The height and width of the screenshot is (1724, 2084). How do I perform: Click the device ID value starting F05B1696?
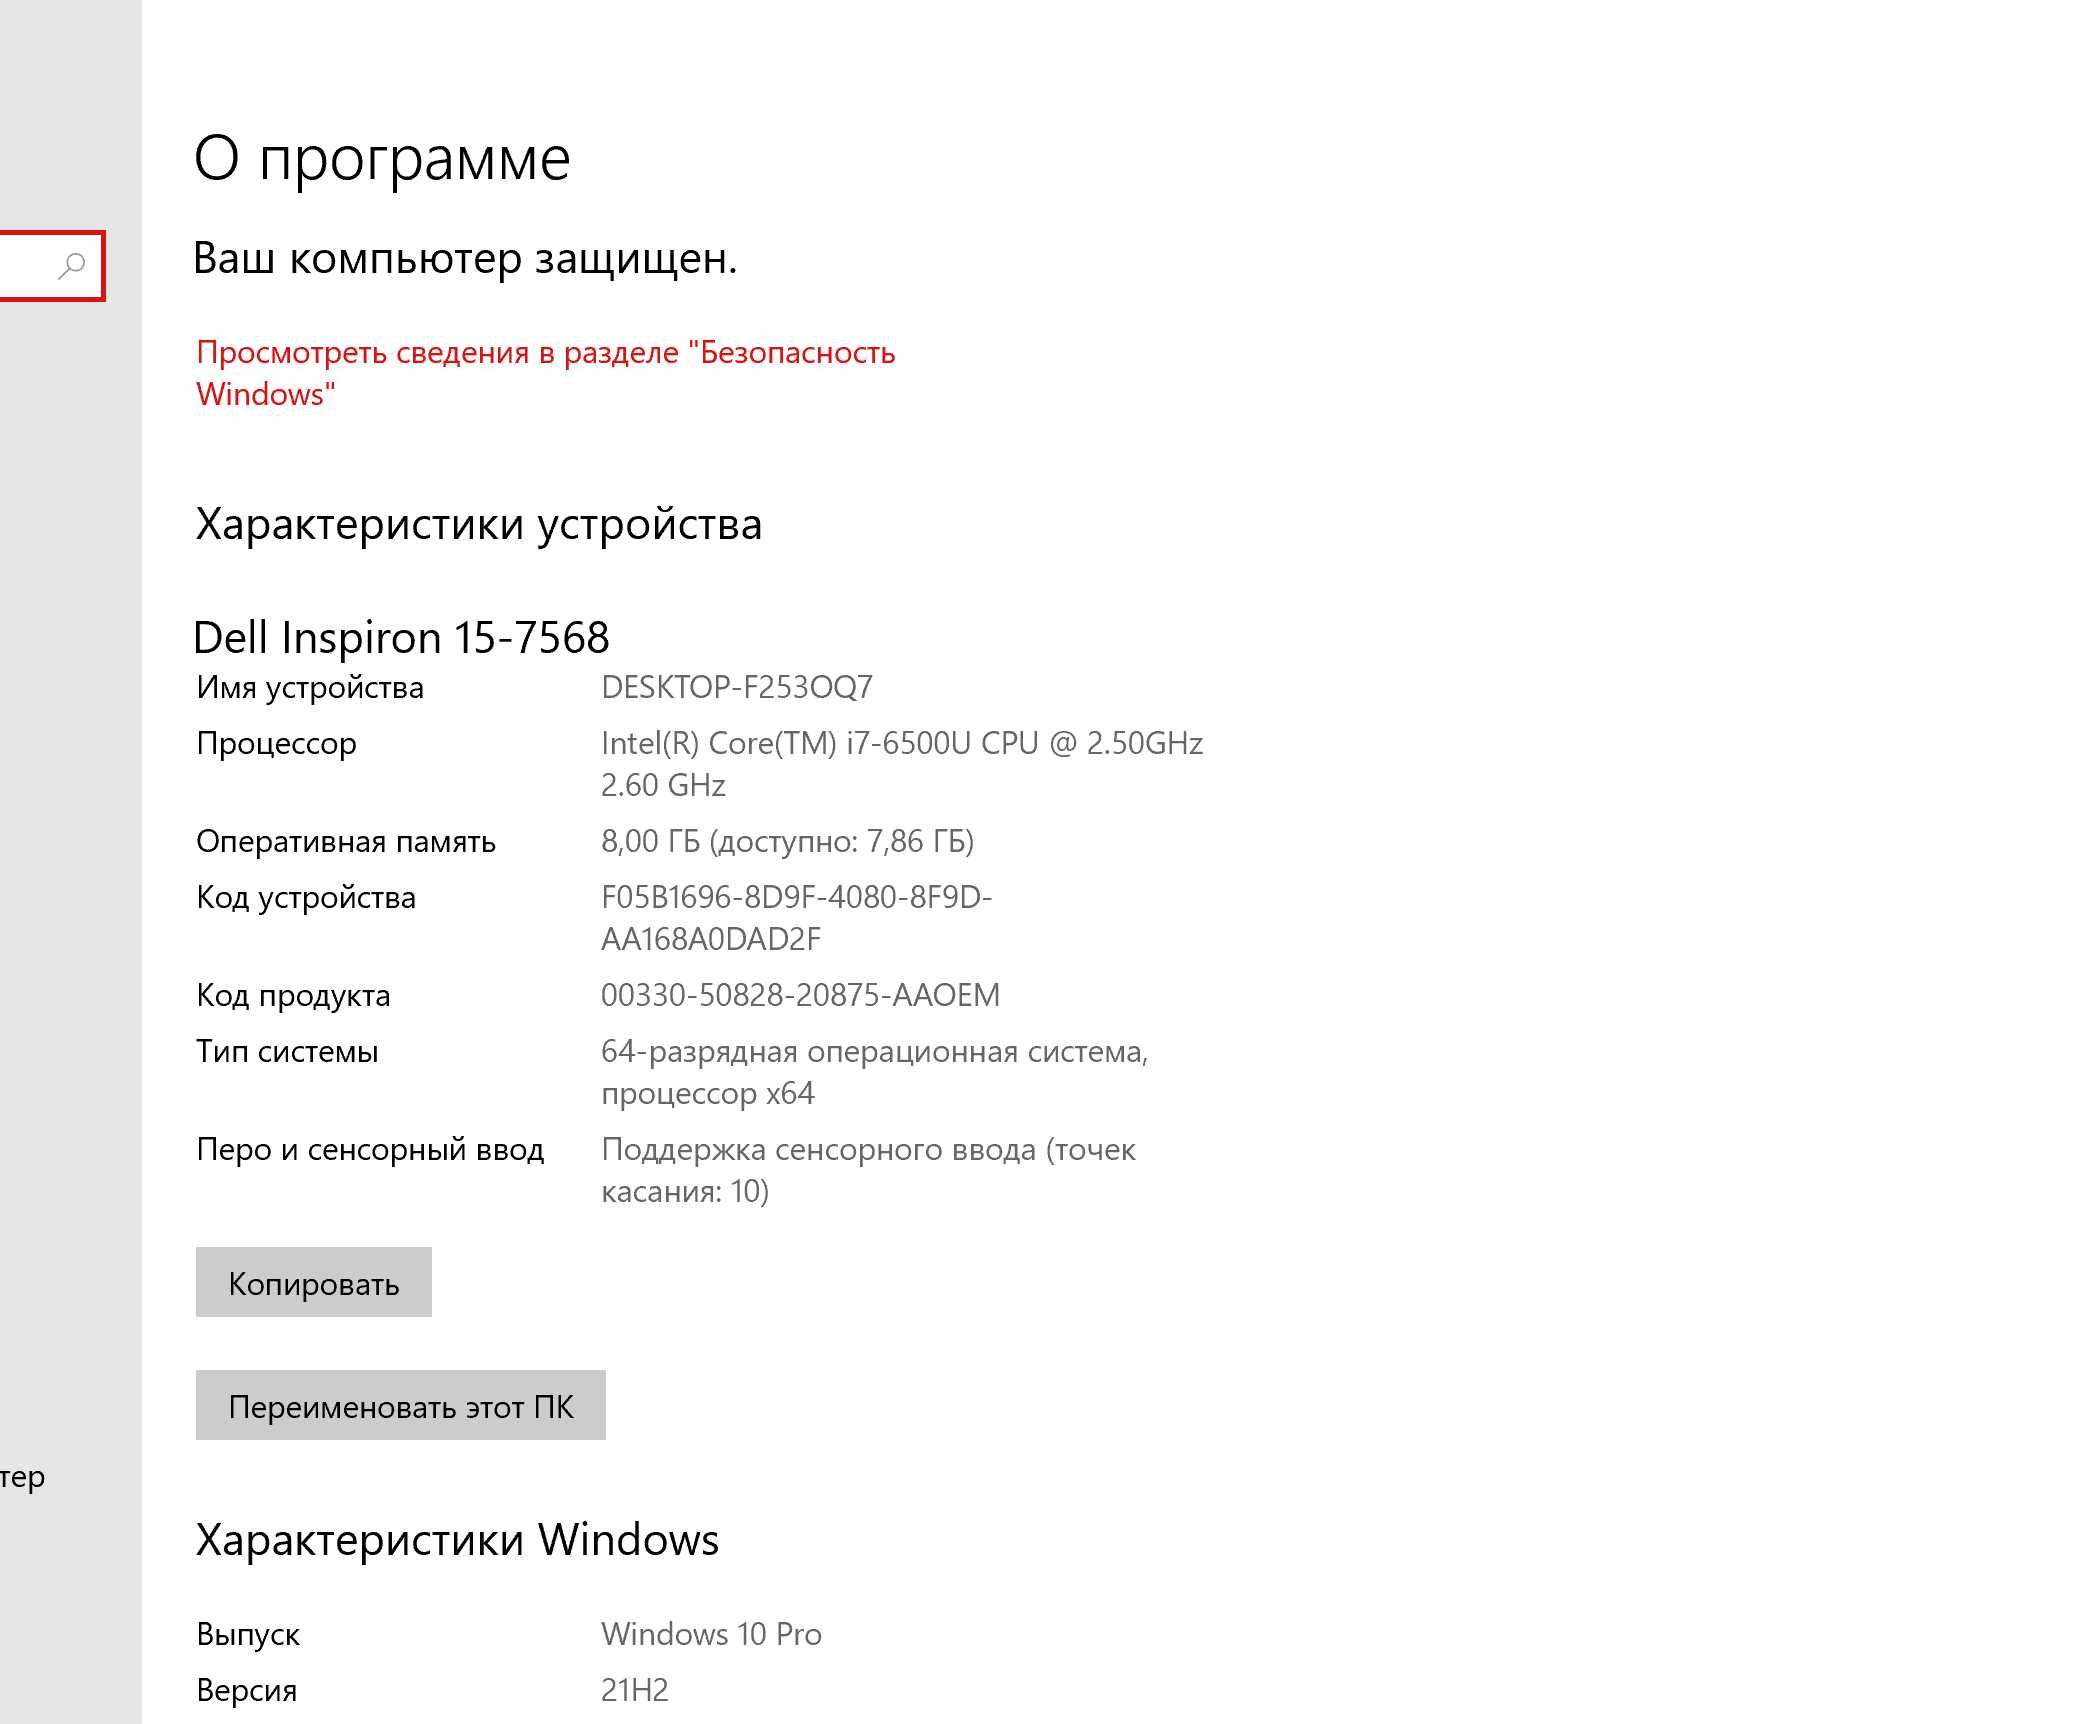pyautogui.click(x=796, y=898)
